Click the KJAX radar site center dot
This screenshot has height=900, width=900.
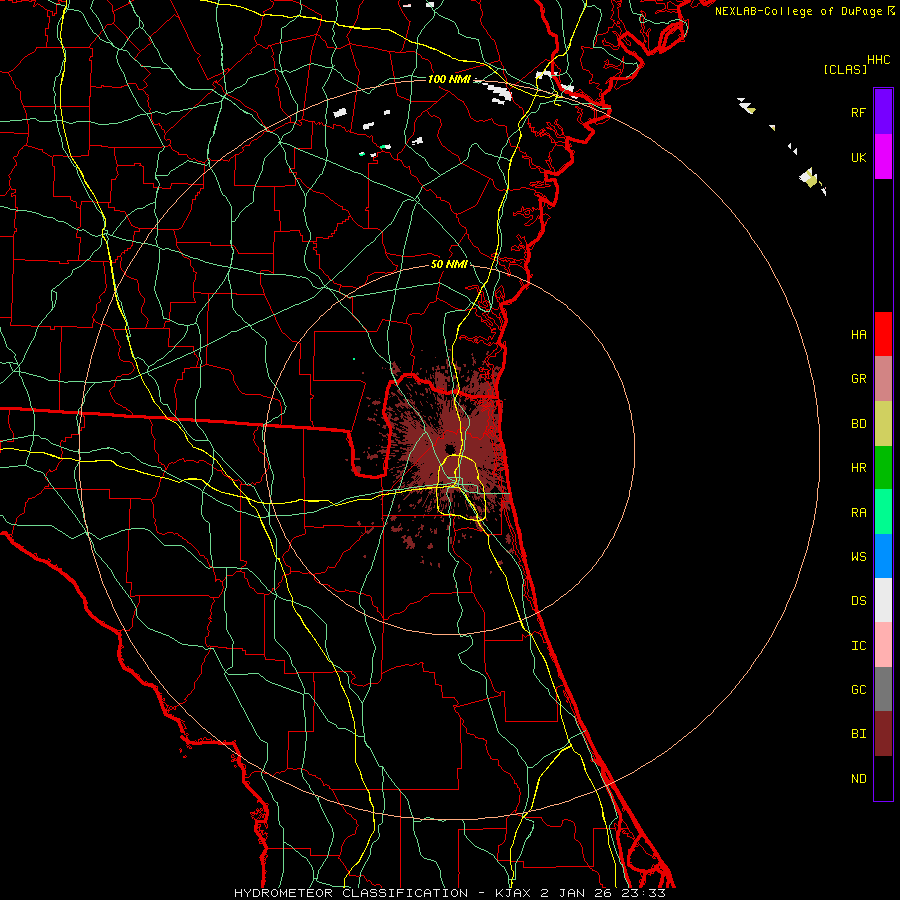point(450,448)
